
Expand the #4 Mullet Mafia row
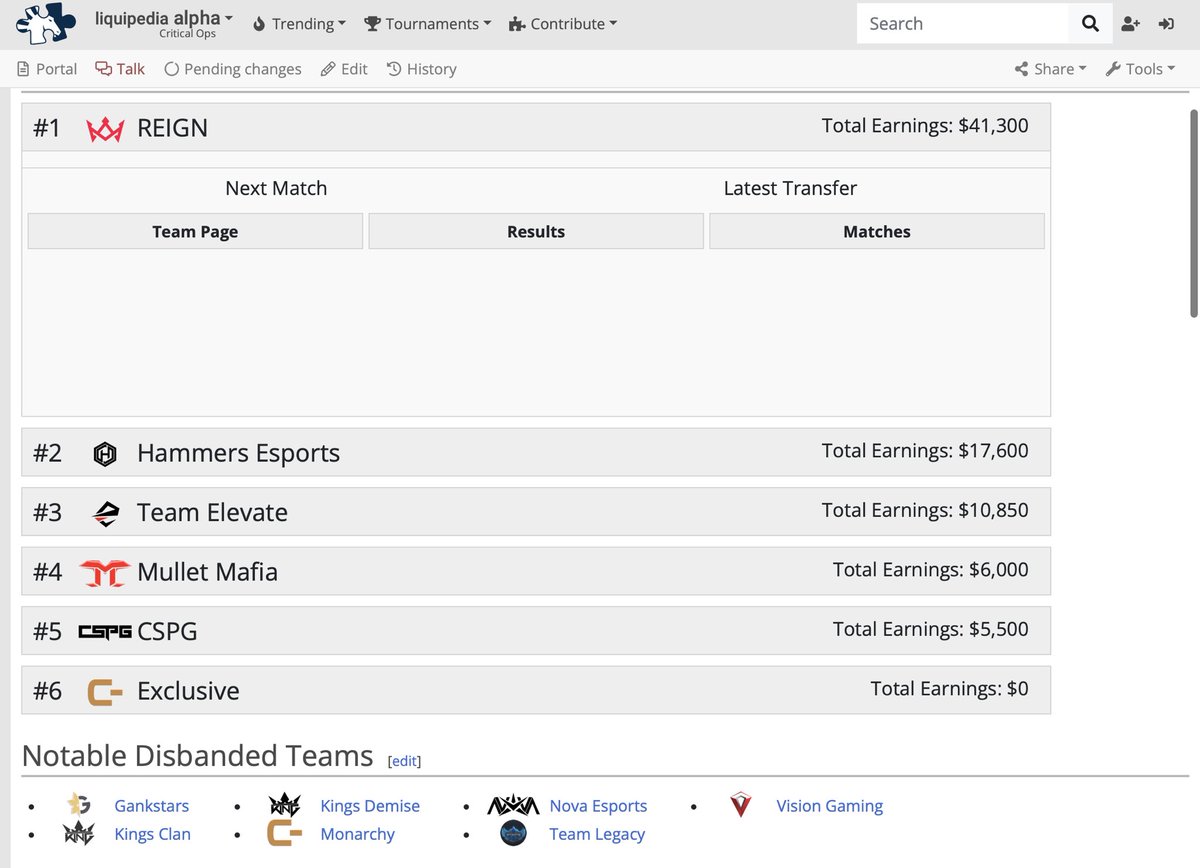[x=536, y=571]
